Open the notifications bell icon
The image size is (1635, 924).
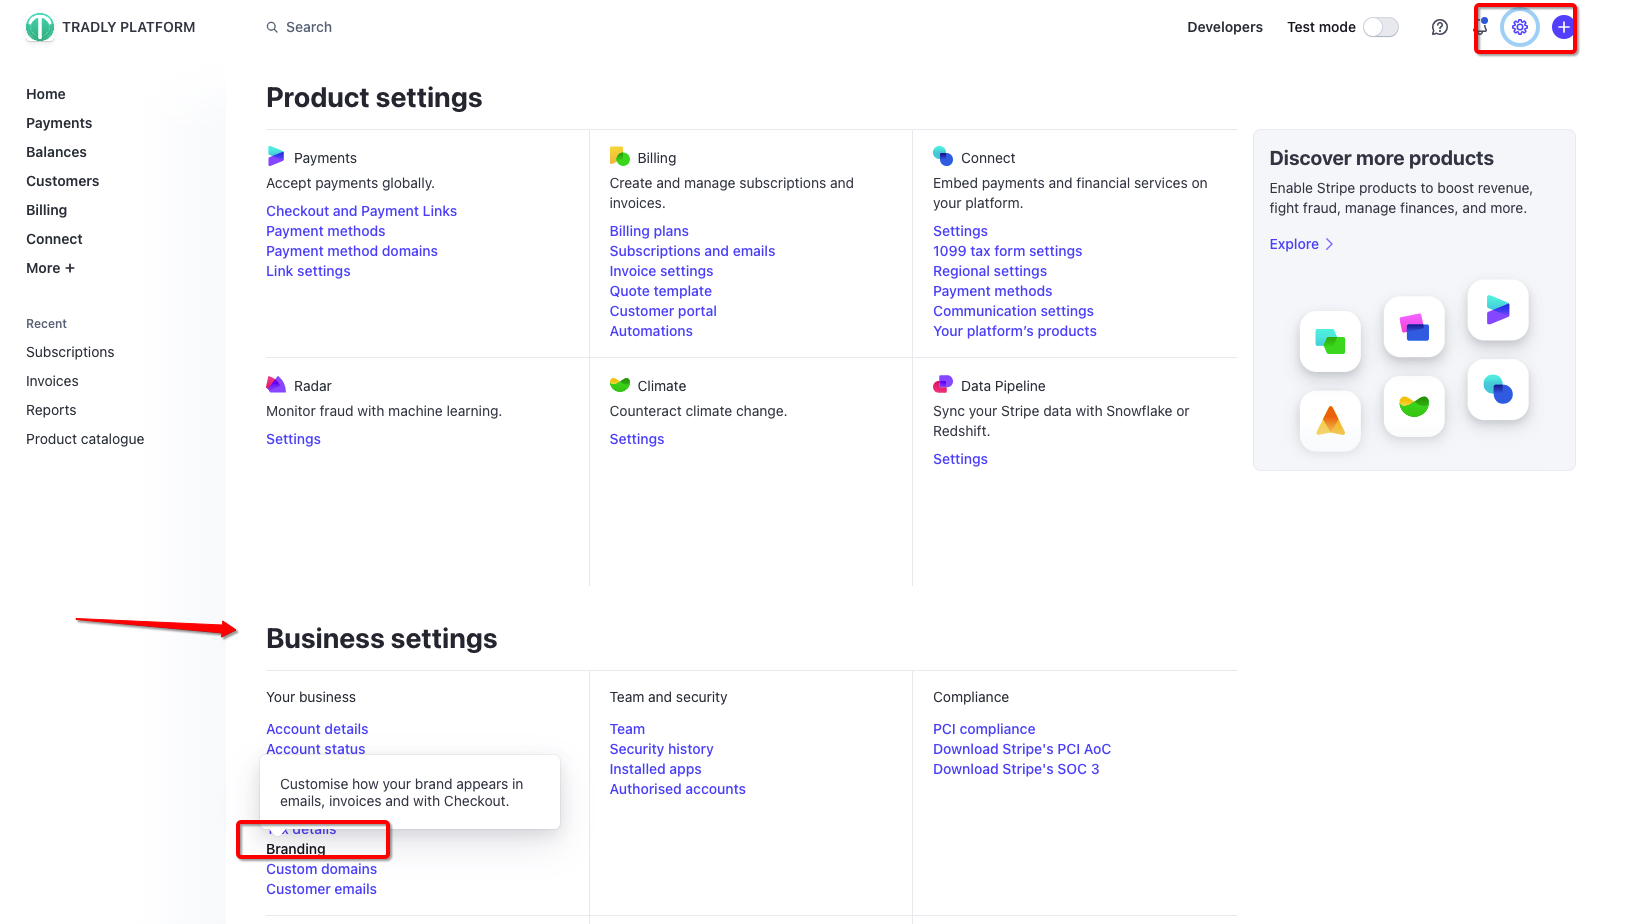(x=1482, y=28)
